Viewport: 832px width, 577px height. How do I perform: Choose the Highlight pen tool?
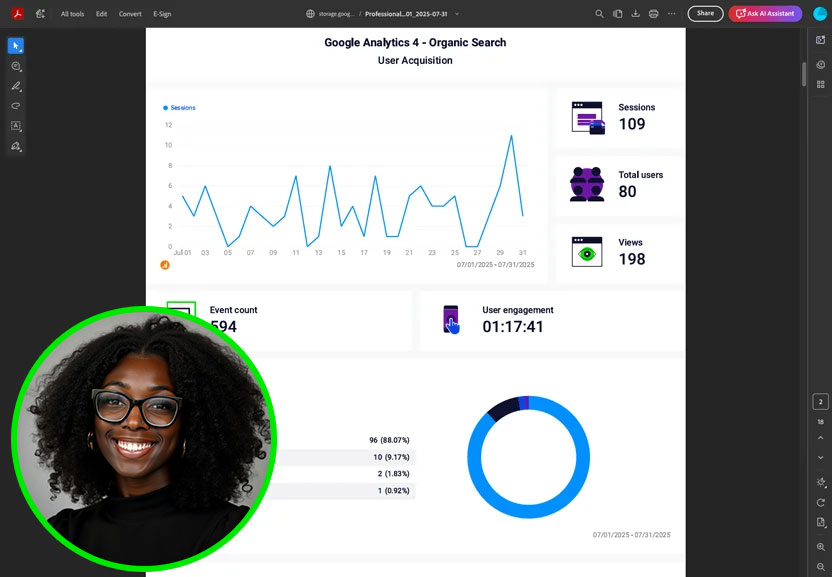tap(16, 86)
